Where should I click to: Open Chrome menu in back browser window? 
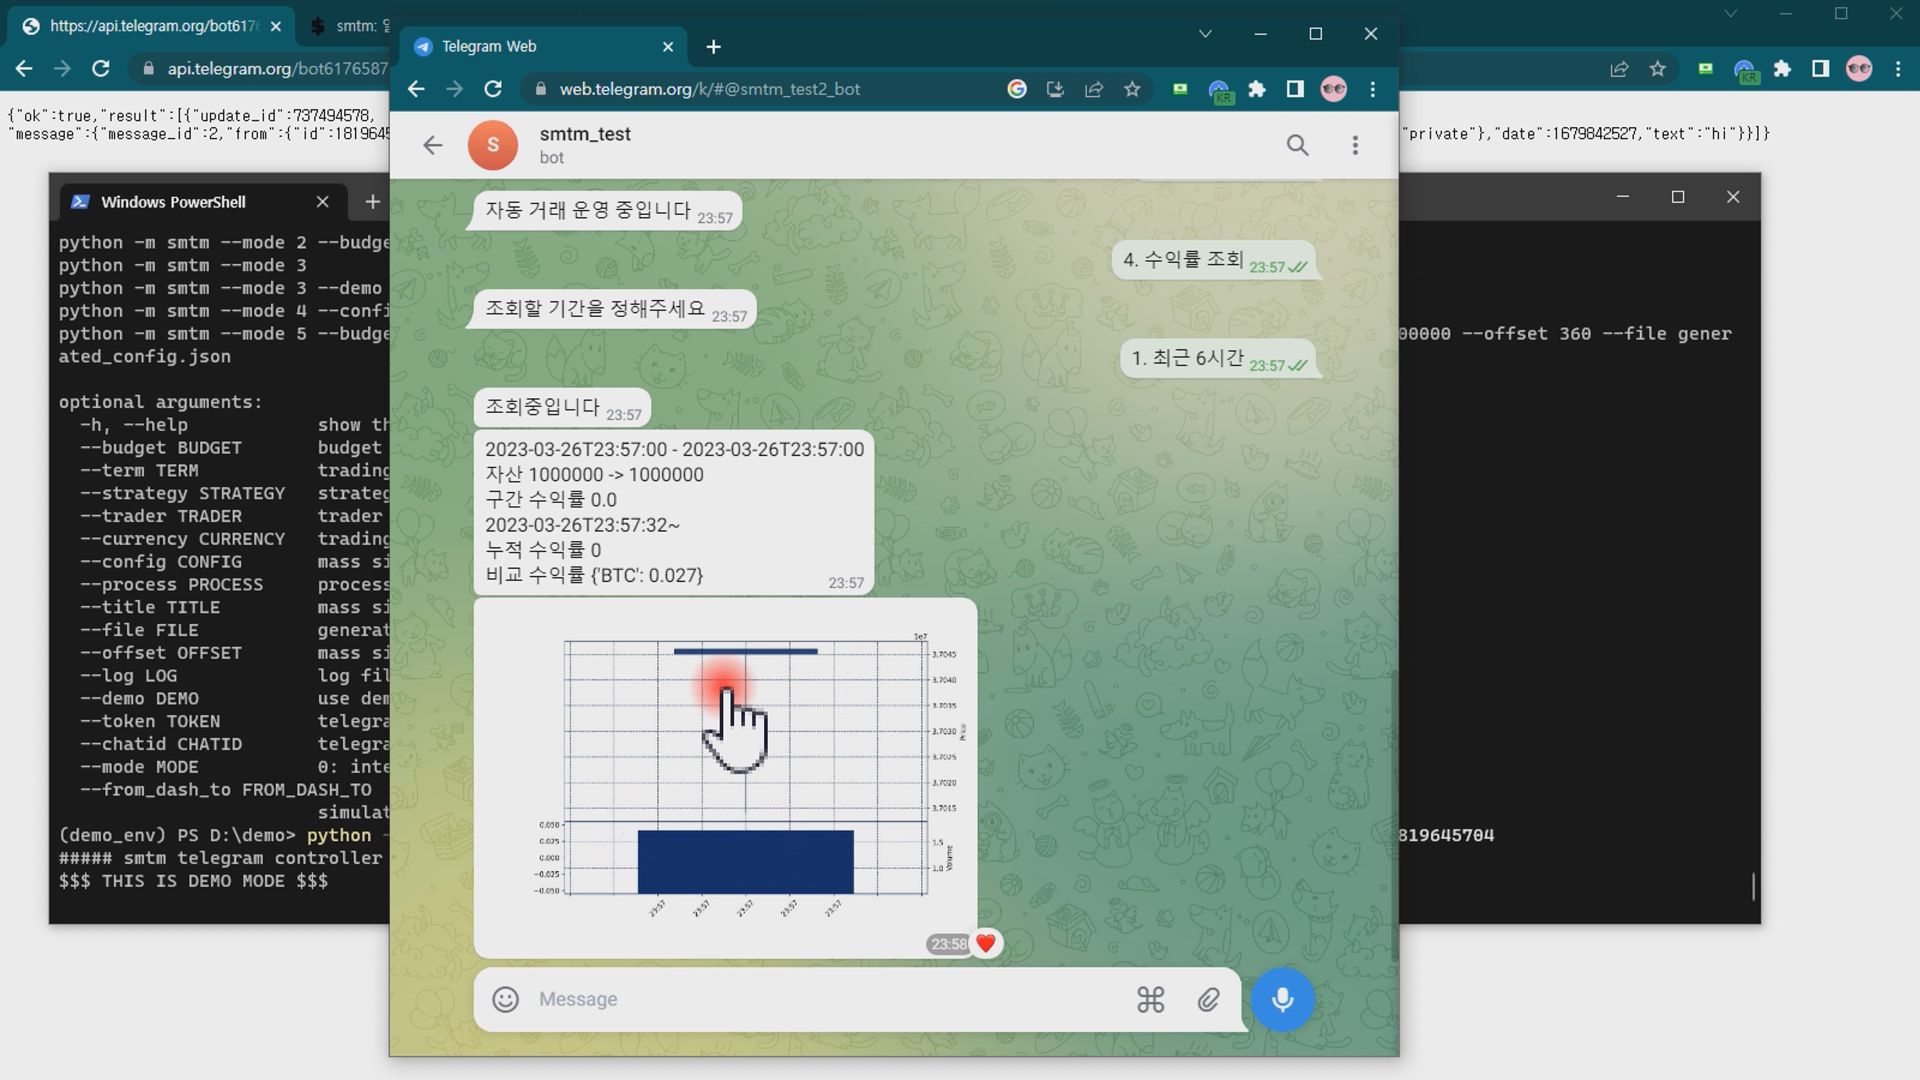(1898, 68)
